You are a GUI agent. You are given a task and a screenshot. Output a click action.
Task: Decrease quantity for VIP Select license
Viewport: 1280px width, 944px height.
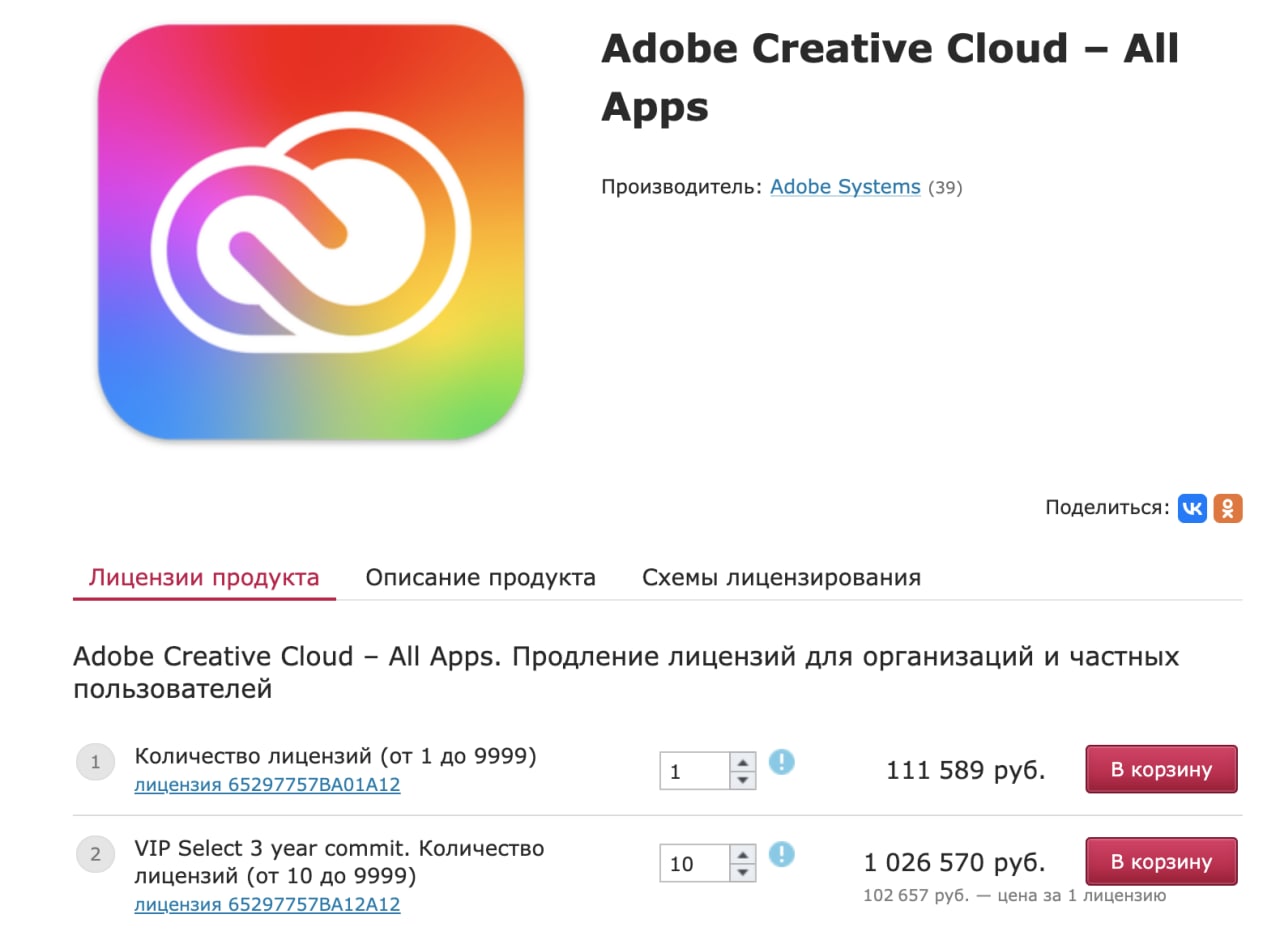(742, 872)
